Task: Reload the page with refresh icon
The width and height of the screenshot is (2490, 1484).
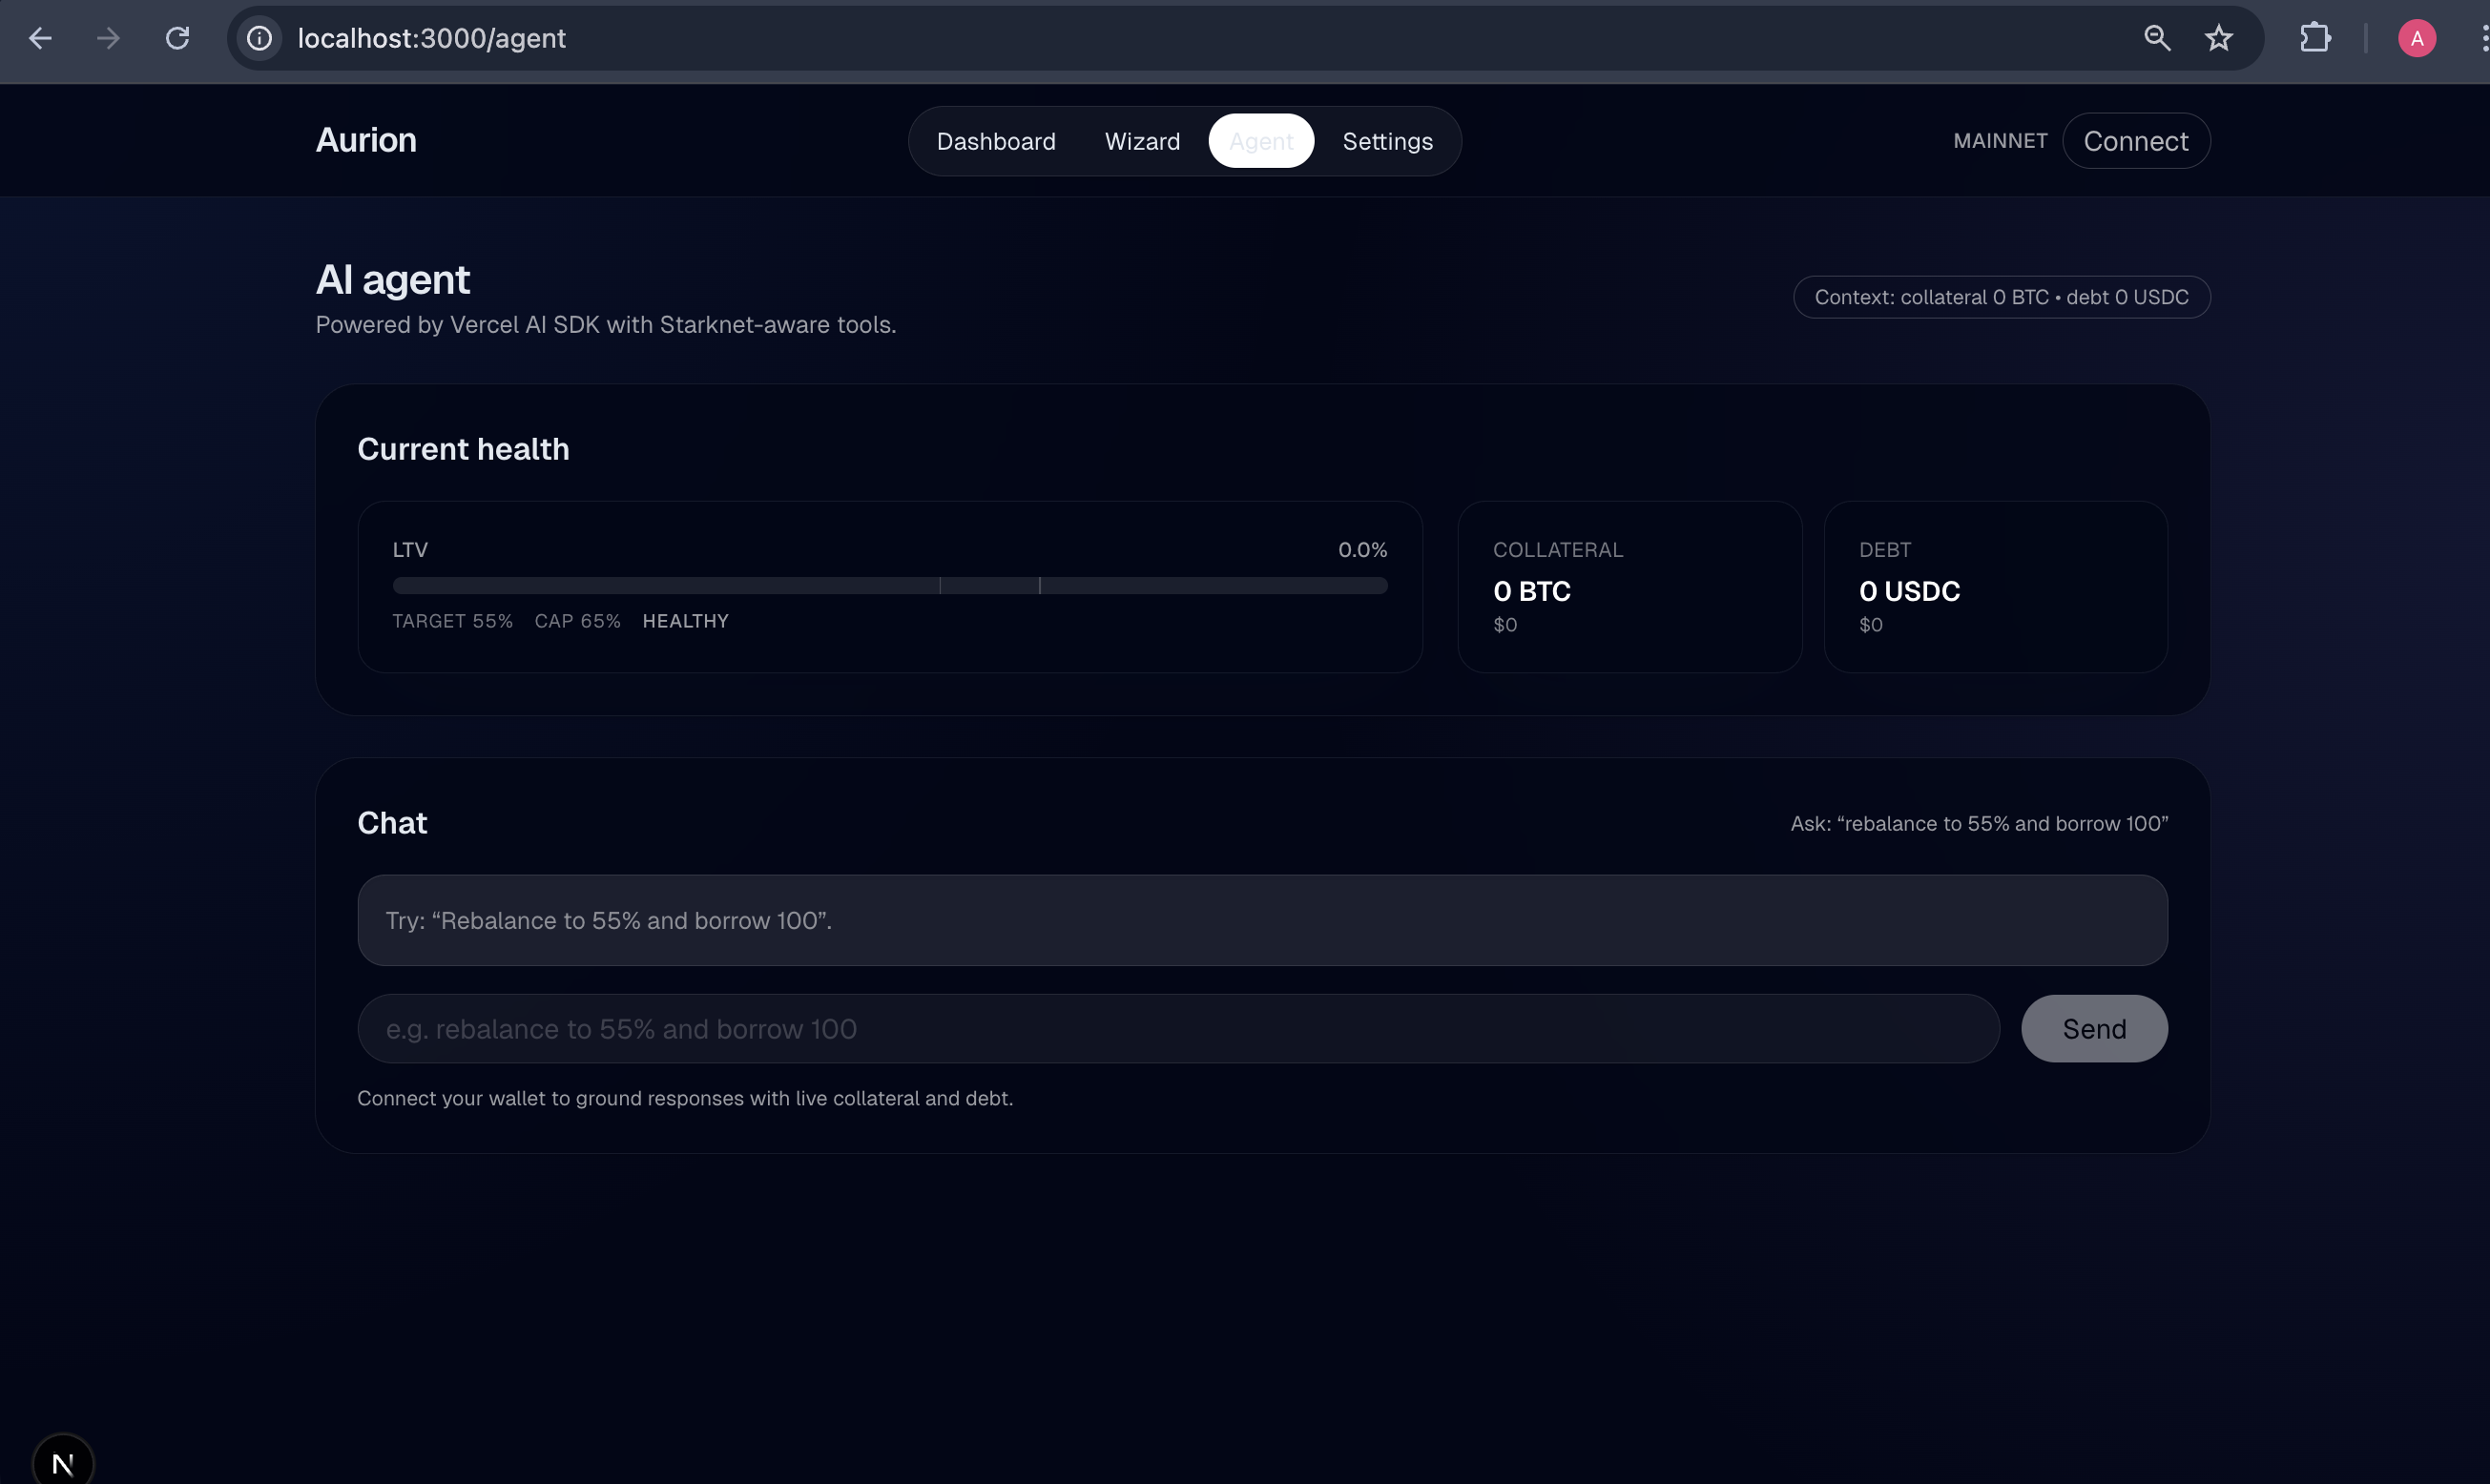Action: point(177,38)
